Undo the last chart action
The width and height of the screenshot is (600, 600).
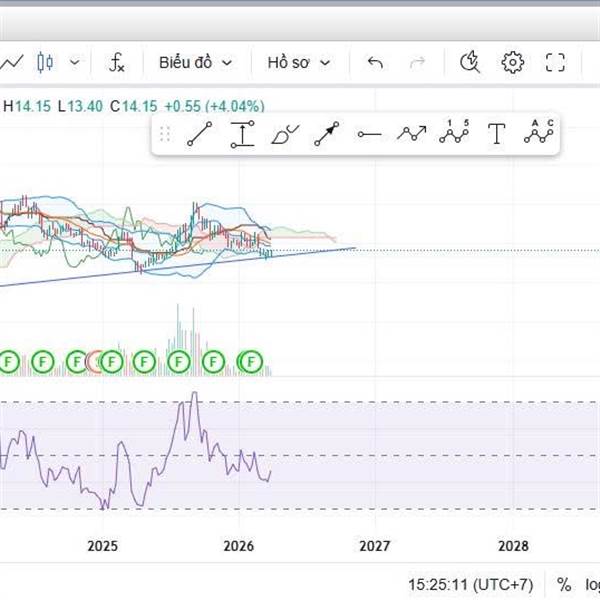[375, 63]
